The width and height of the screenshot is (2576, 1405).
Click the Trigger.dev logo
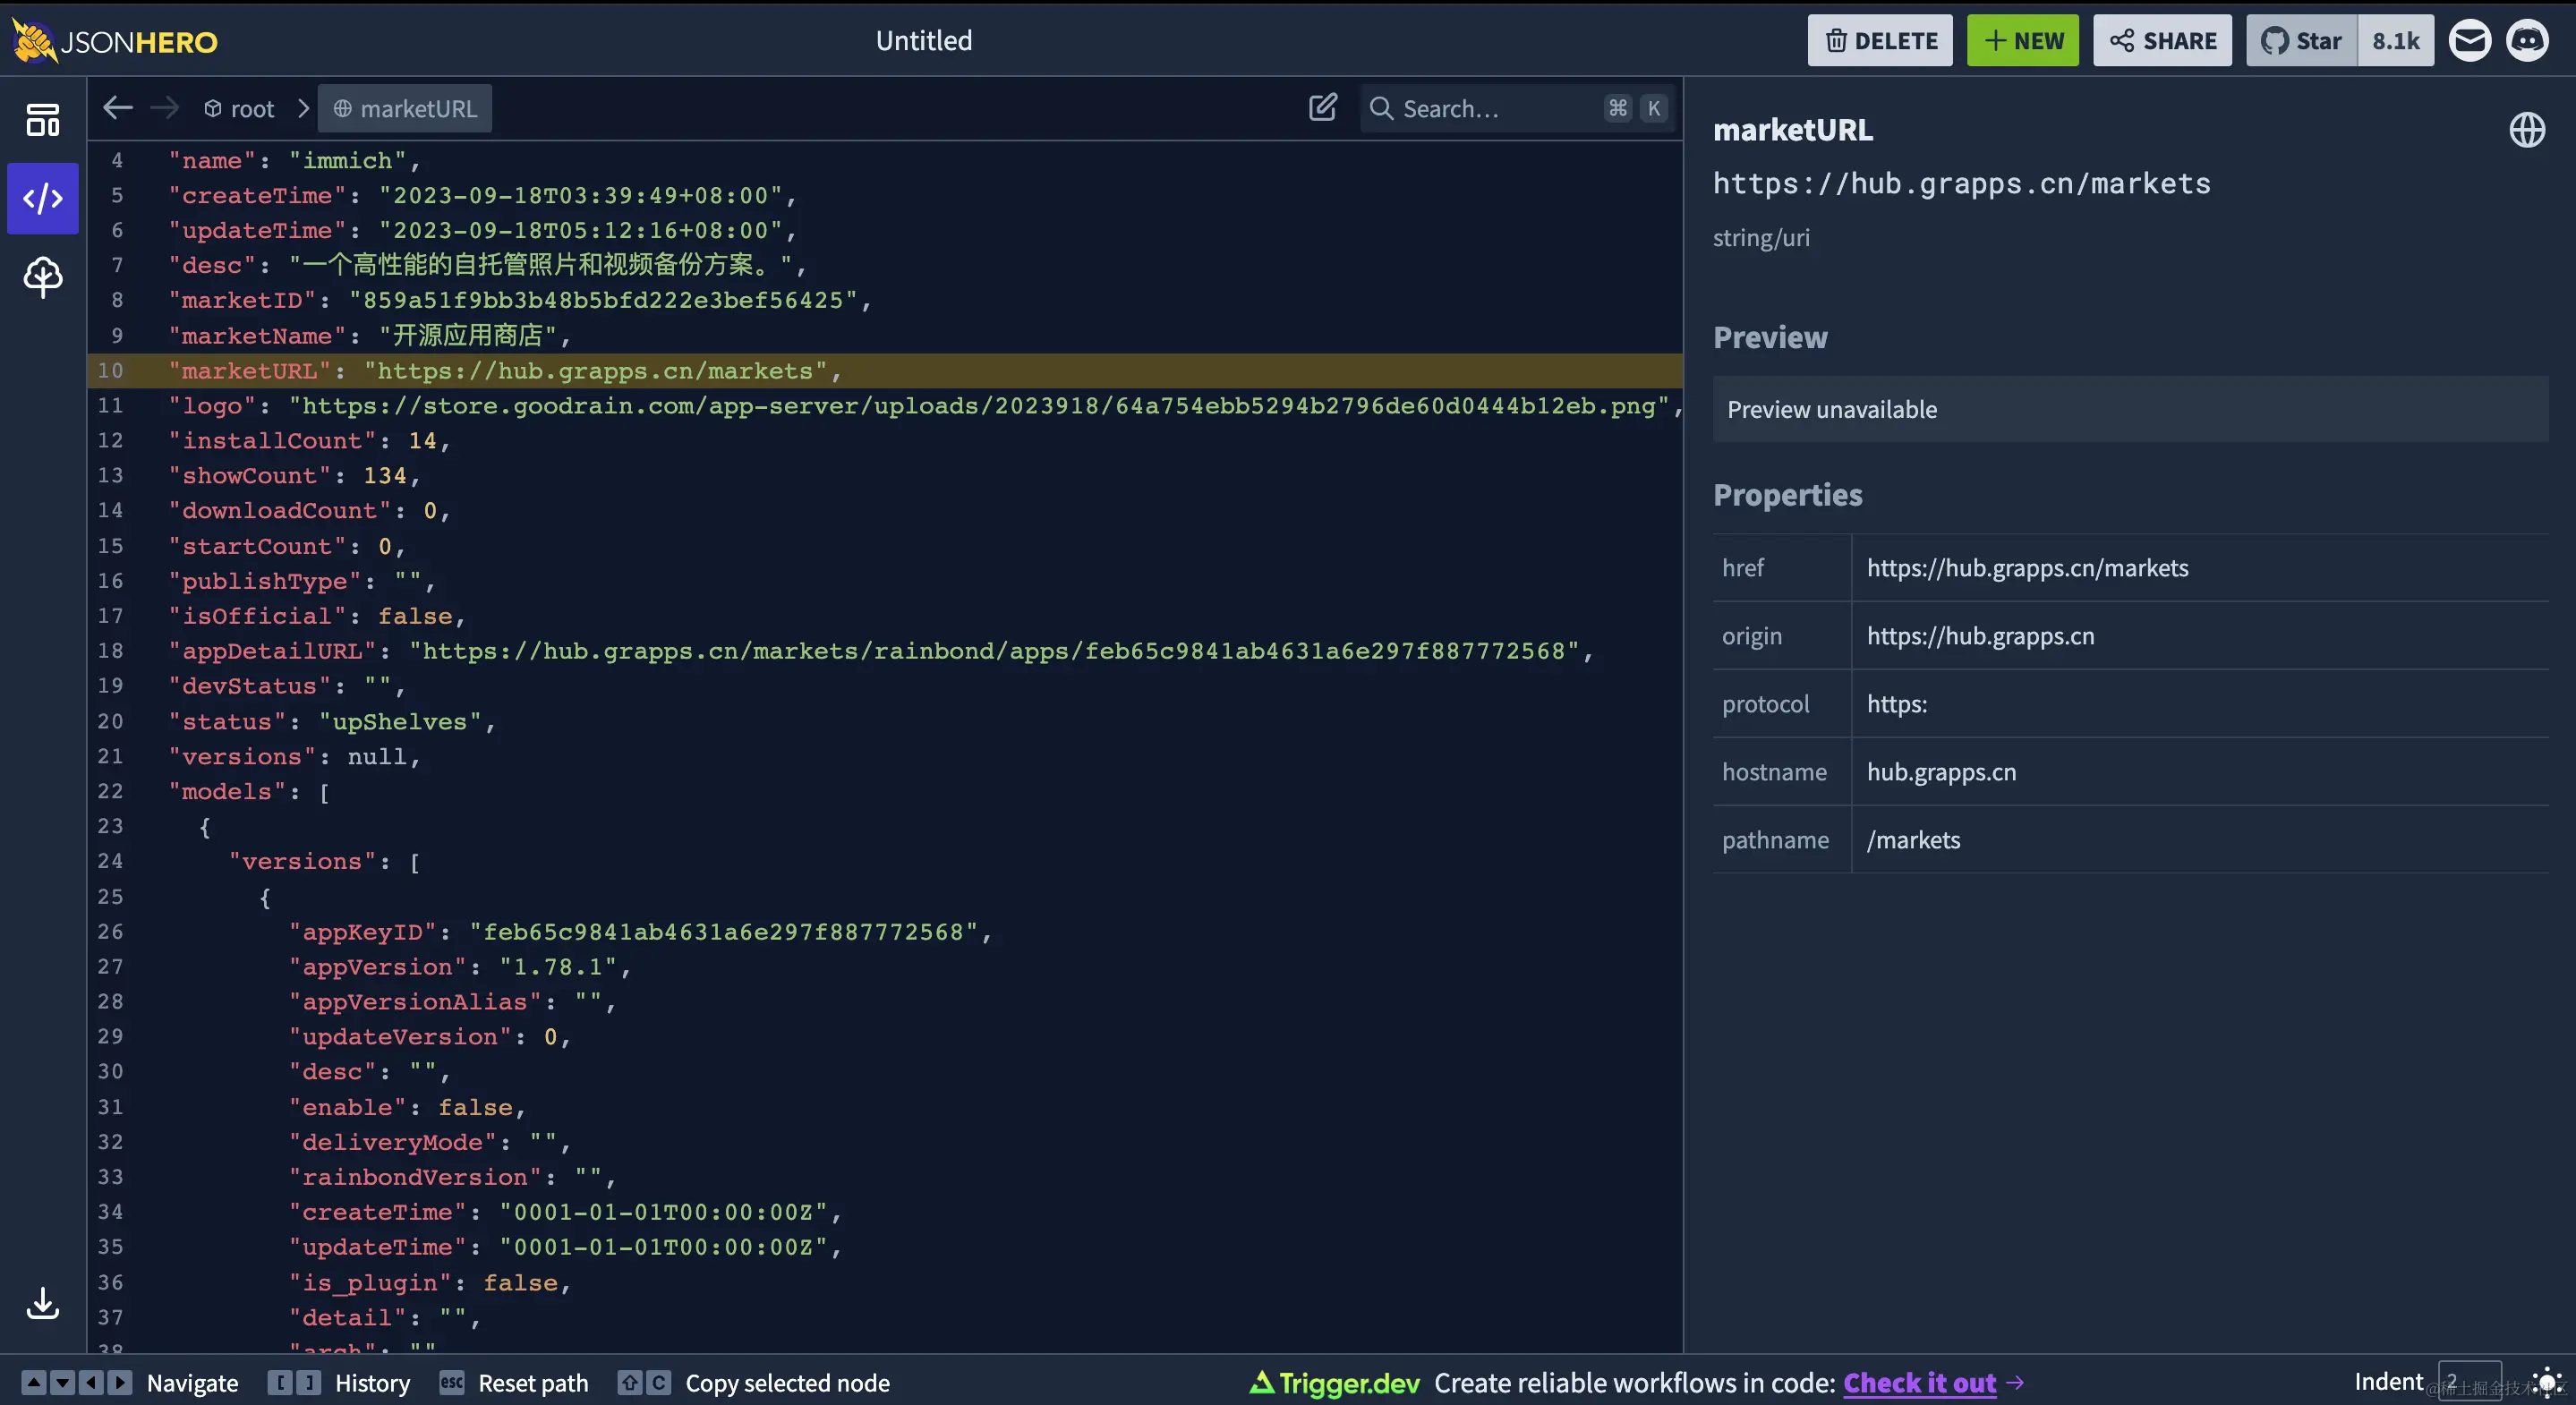click(1334, 1383)
